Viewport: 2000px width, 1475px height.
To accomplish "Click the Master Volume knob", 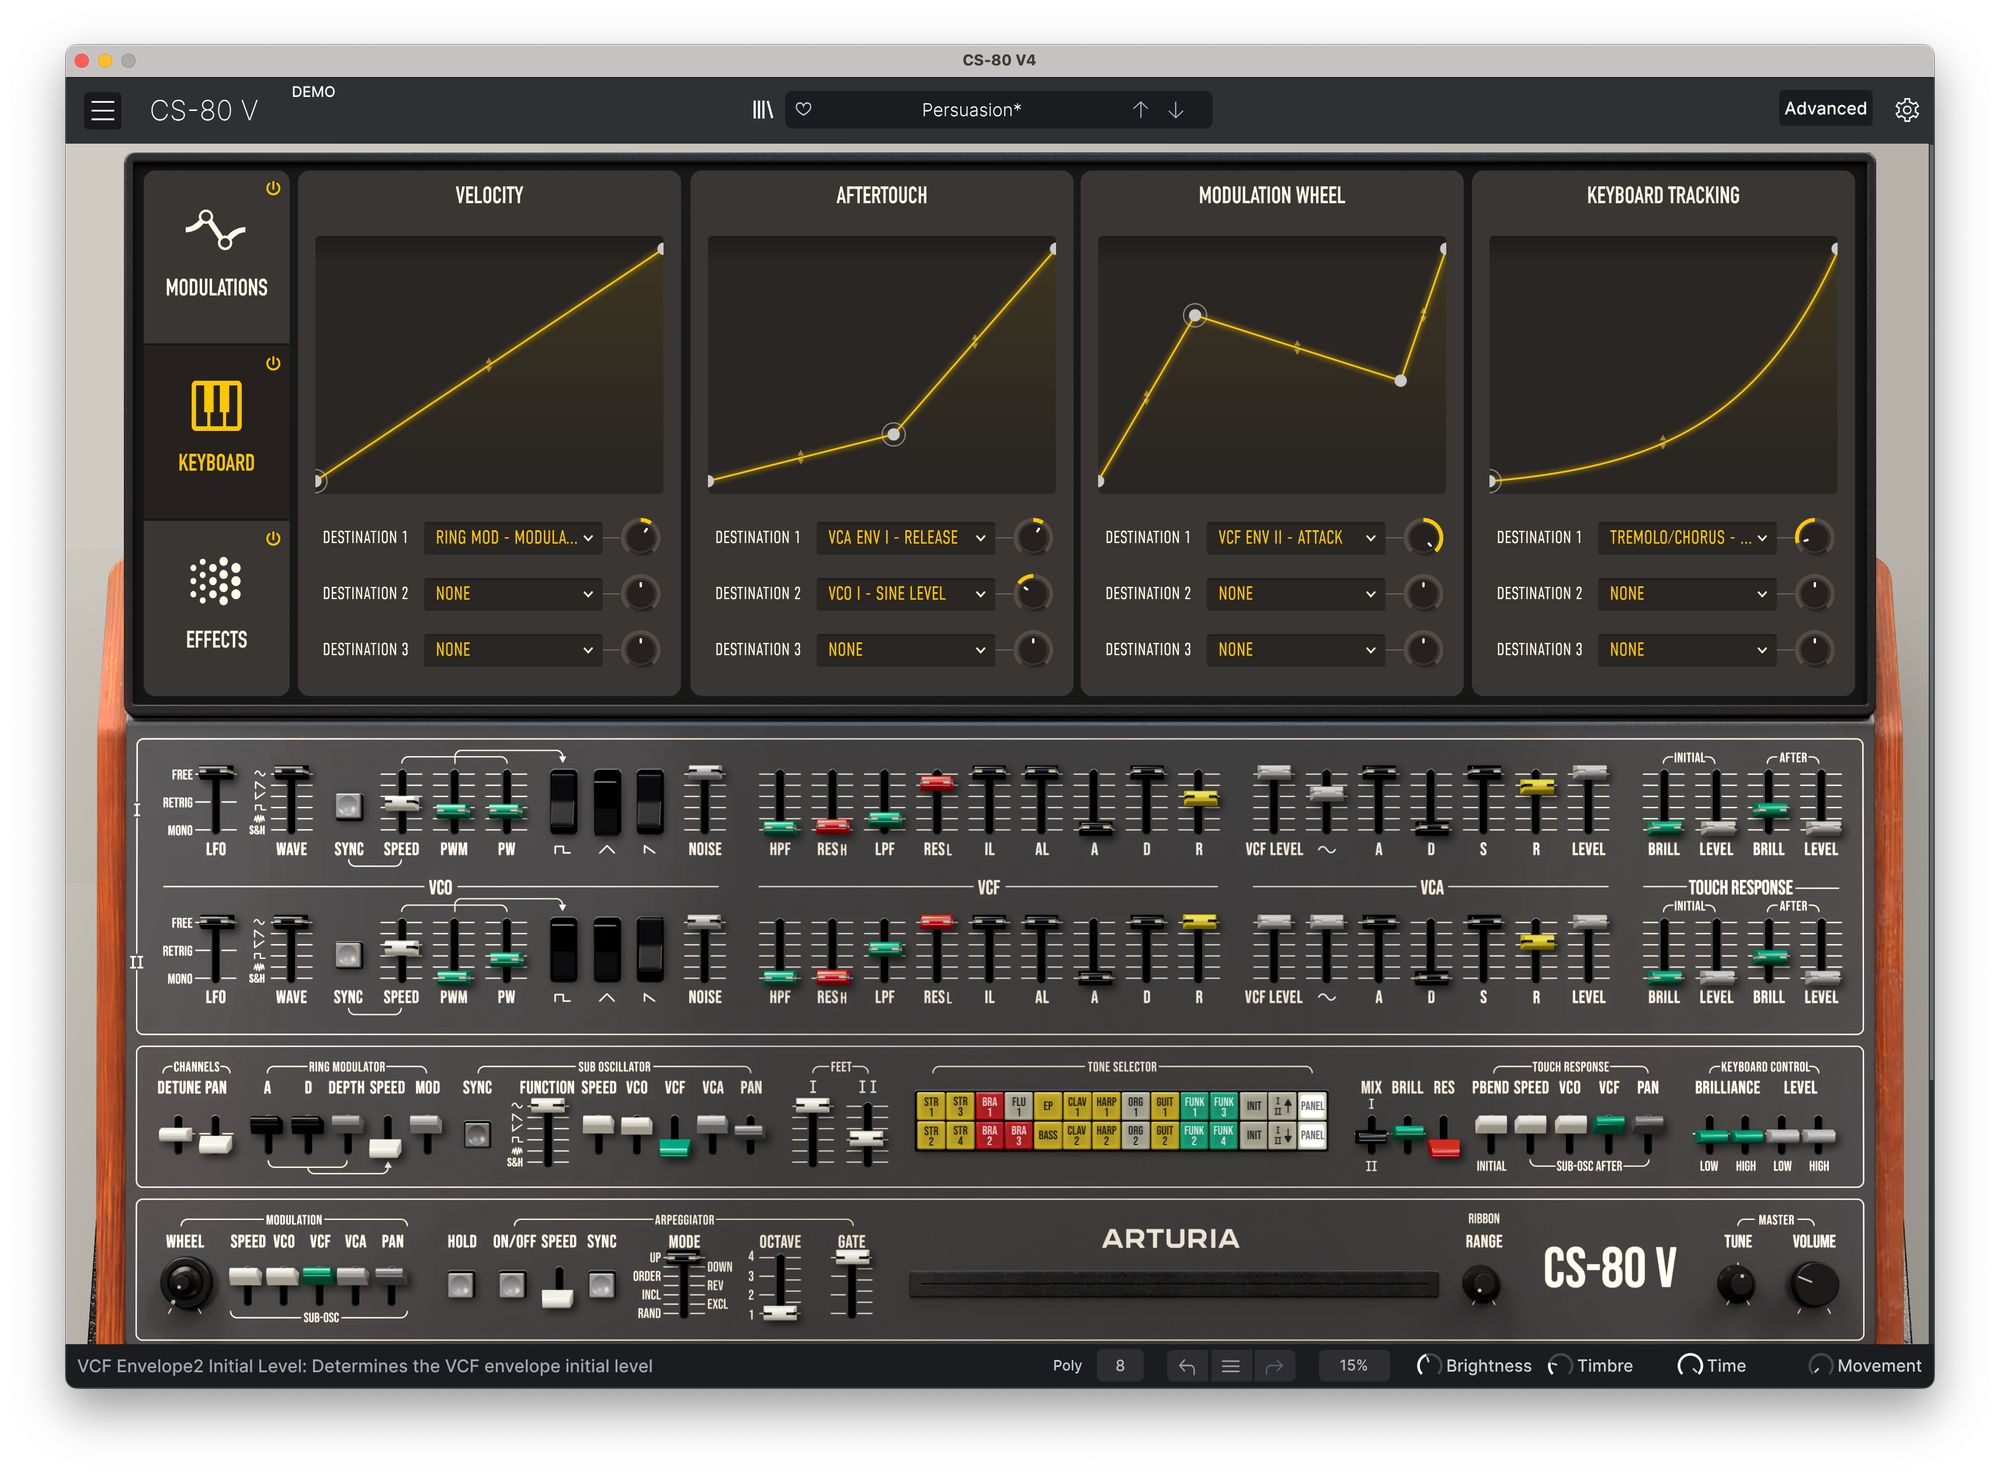I will (x=1813, y=1284).
